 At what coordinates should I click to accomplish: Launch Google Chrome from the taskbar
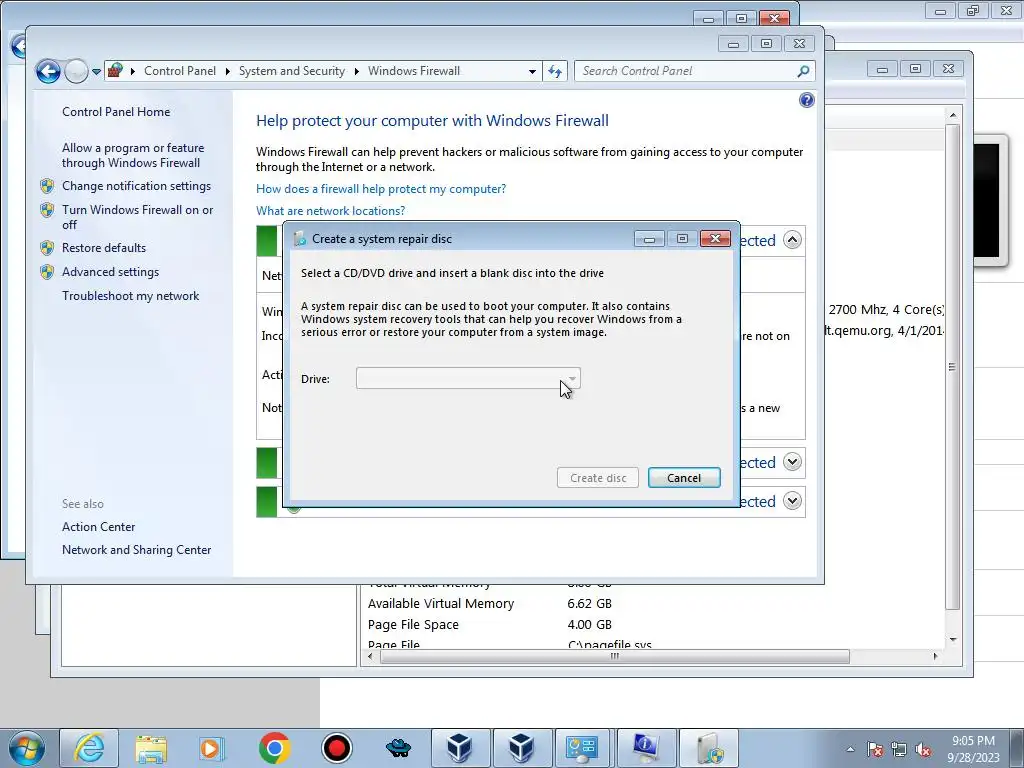[274, 748]
